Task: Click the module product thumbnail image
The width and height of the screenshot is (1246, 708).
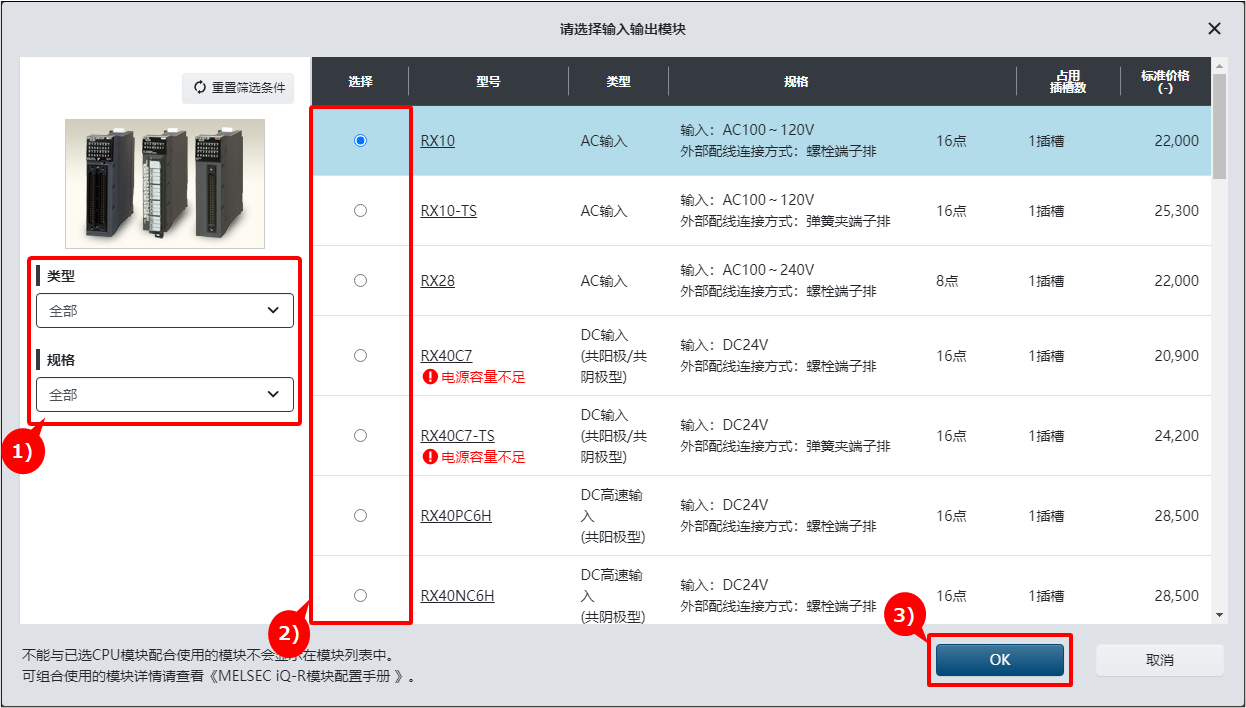Action: (x=165, y=184)
